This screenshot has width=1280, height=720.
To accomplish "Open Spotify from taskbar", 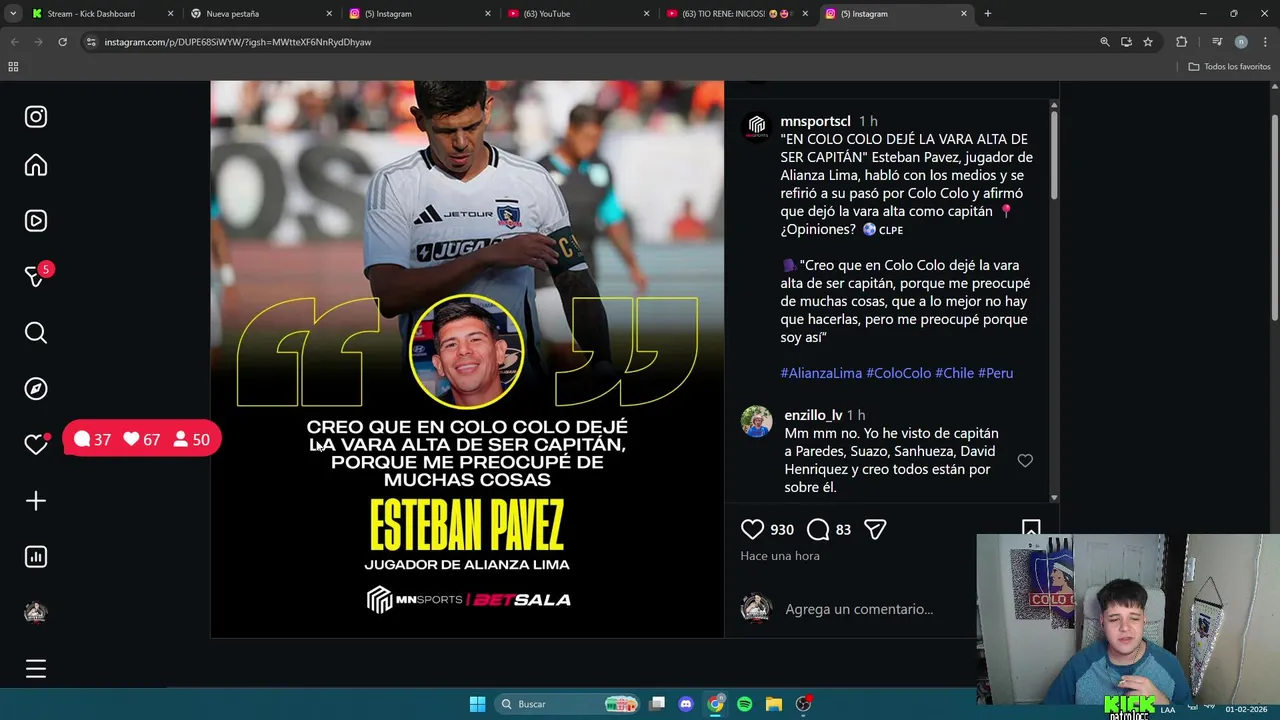I will click(x=744, y=704).
